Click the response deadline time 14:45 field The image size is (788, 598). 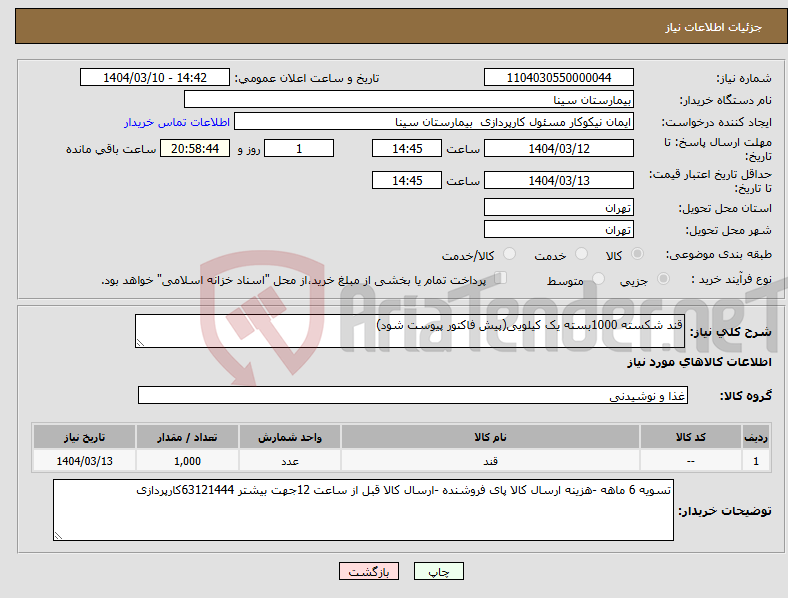(407, 148)
